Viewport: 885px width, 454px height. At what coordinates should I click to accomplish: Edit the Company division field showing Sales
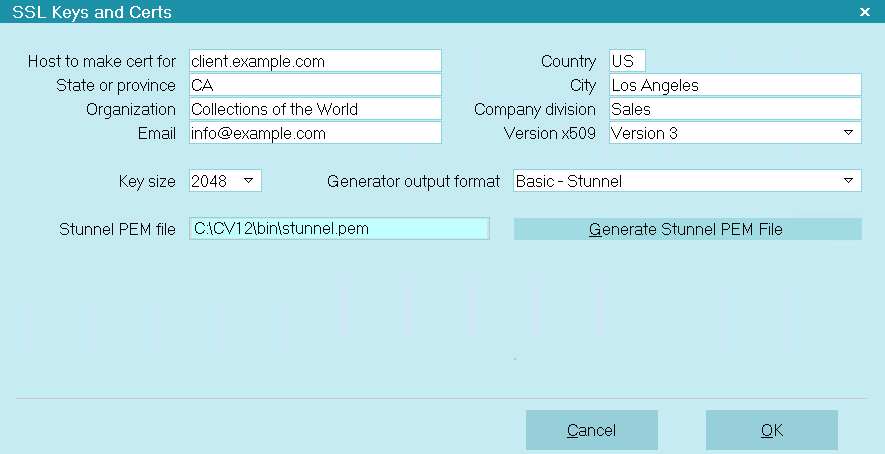(735, 109)
